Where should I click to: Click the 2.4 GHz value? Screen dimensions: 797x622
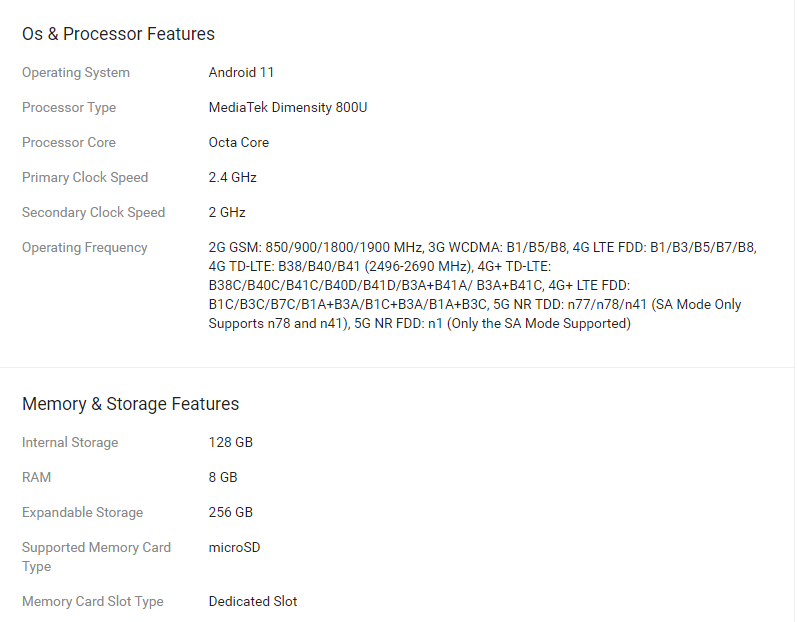[232, 178]
